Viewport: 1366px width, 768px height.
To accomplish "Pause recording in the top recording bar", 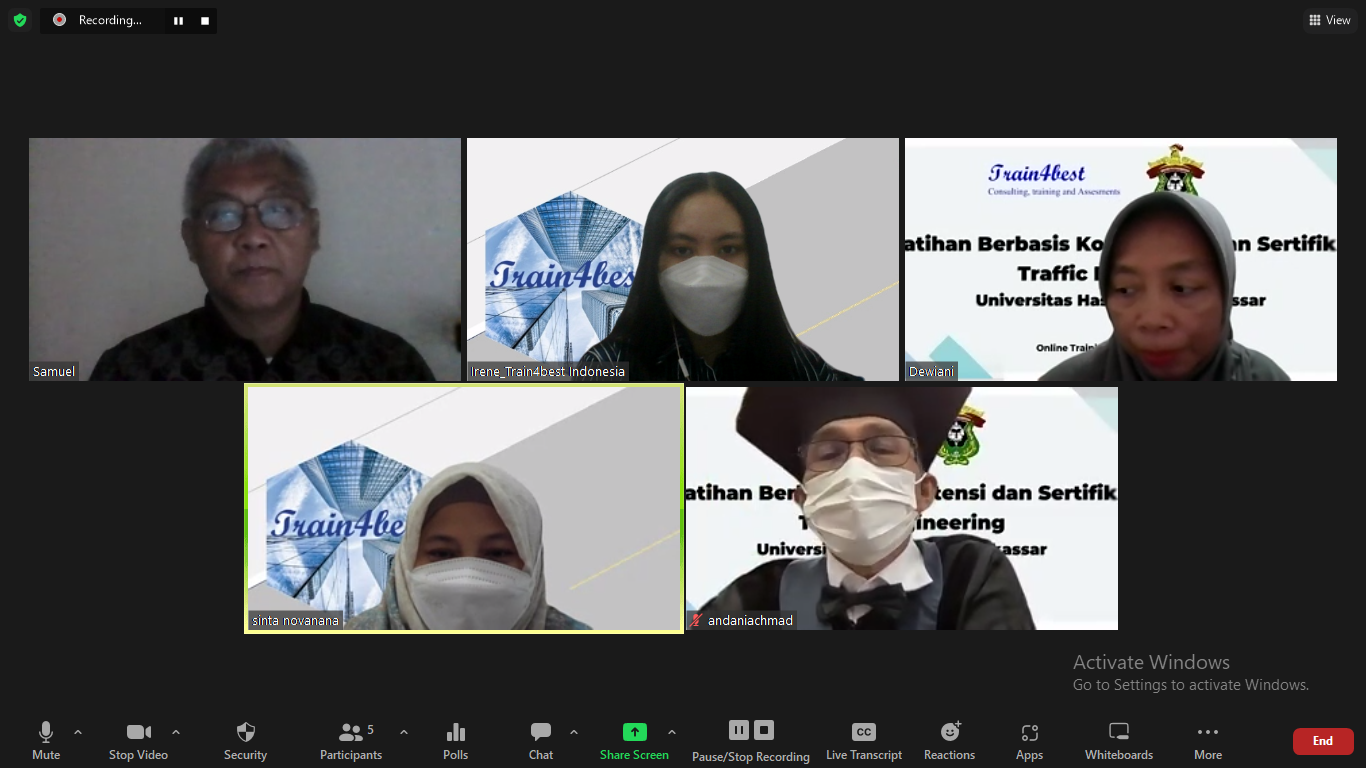I will pyautogui.click(x=178, y=20).
